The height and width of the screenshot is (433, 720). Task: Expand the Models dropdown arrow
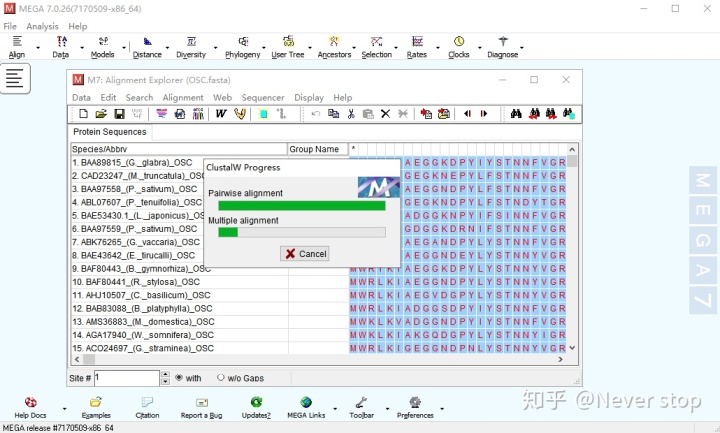tap(124, 47)
